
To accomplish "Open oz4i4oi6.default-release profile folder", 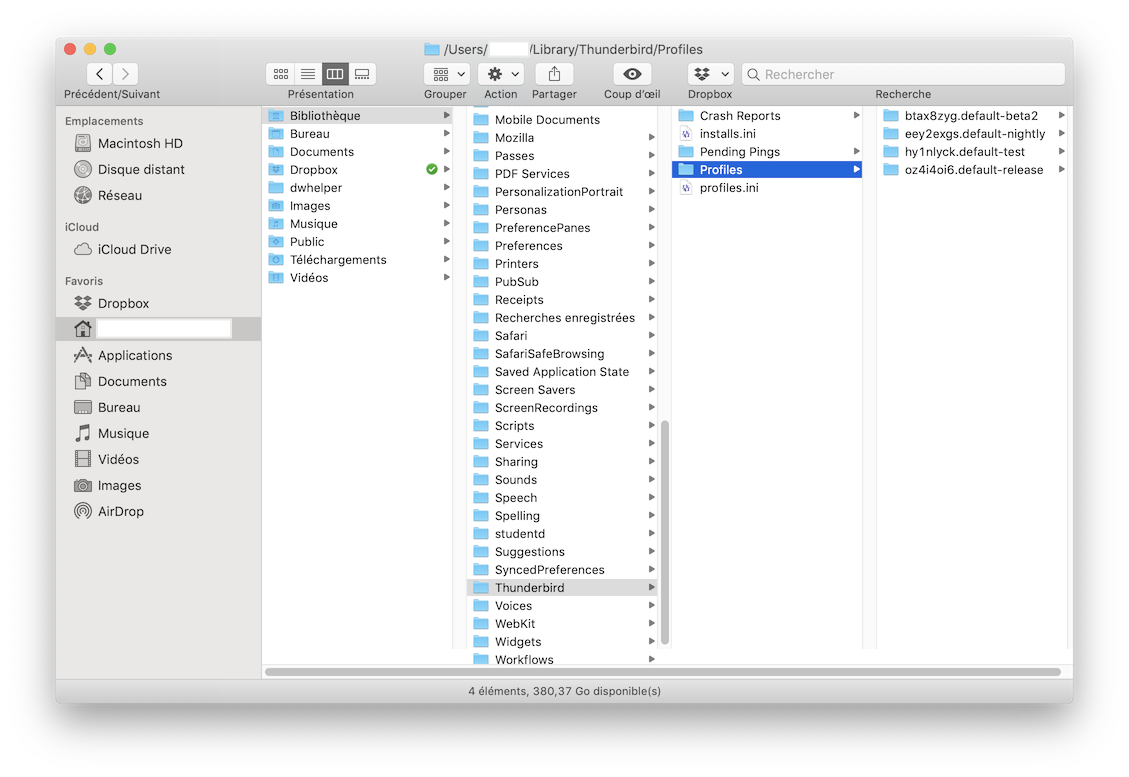I will pyautogui.click(x=972, y=169).
